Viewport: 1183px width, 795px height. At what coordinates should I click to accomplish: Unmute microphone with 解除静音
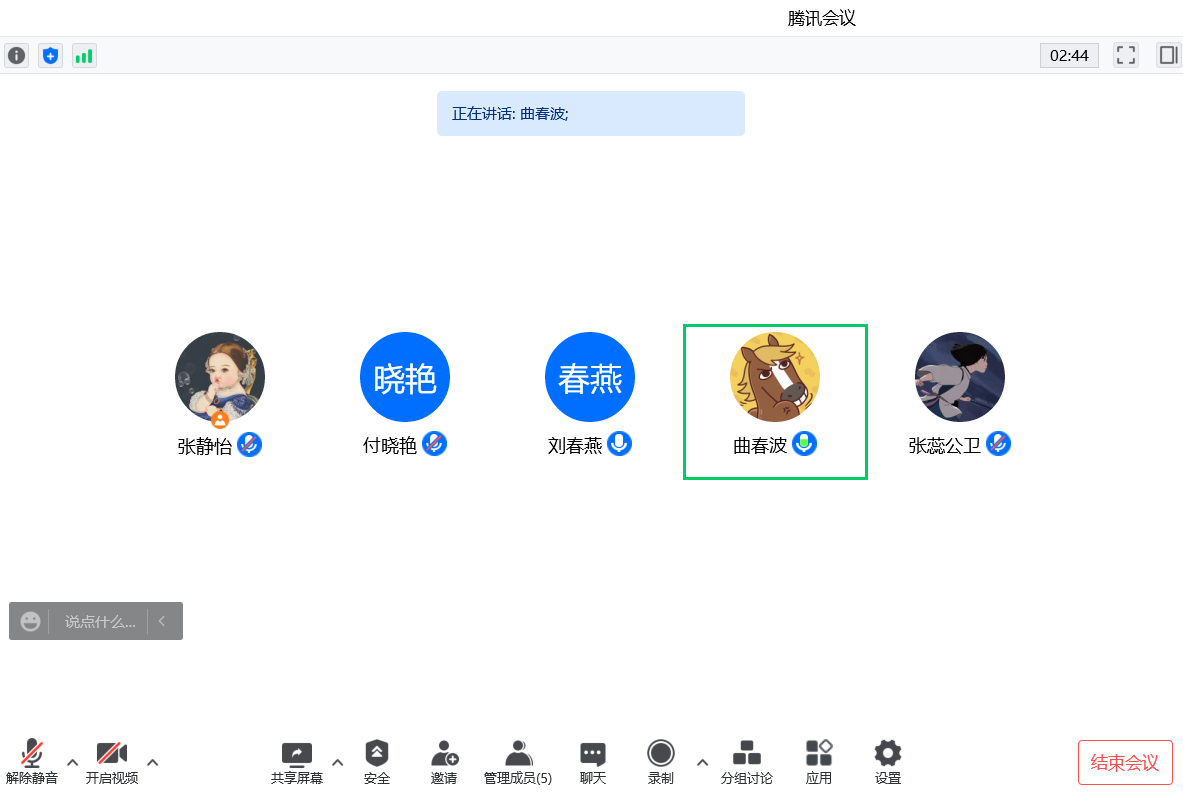[x=32, y=762]
